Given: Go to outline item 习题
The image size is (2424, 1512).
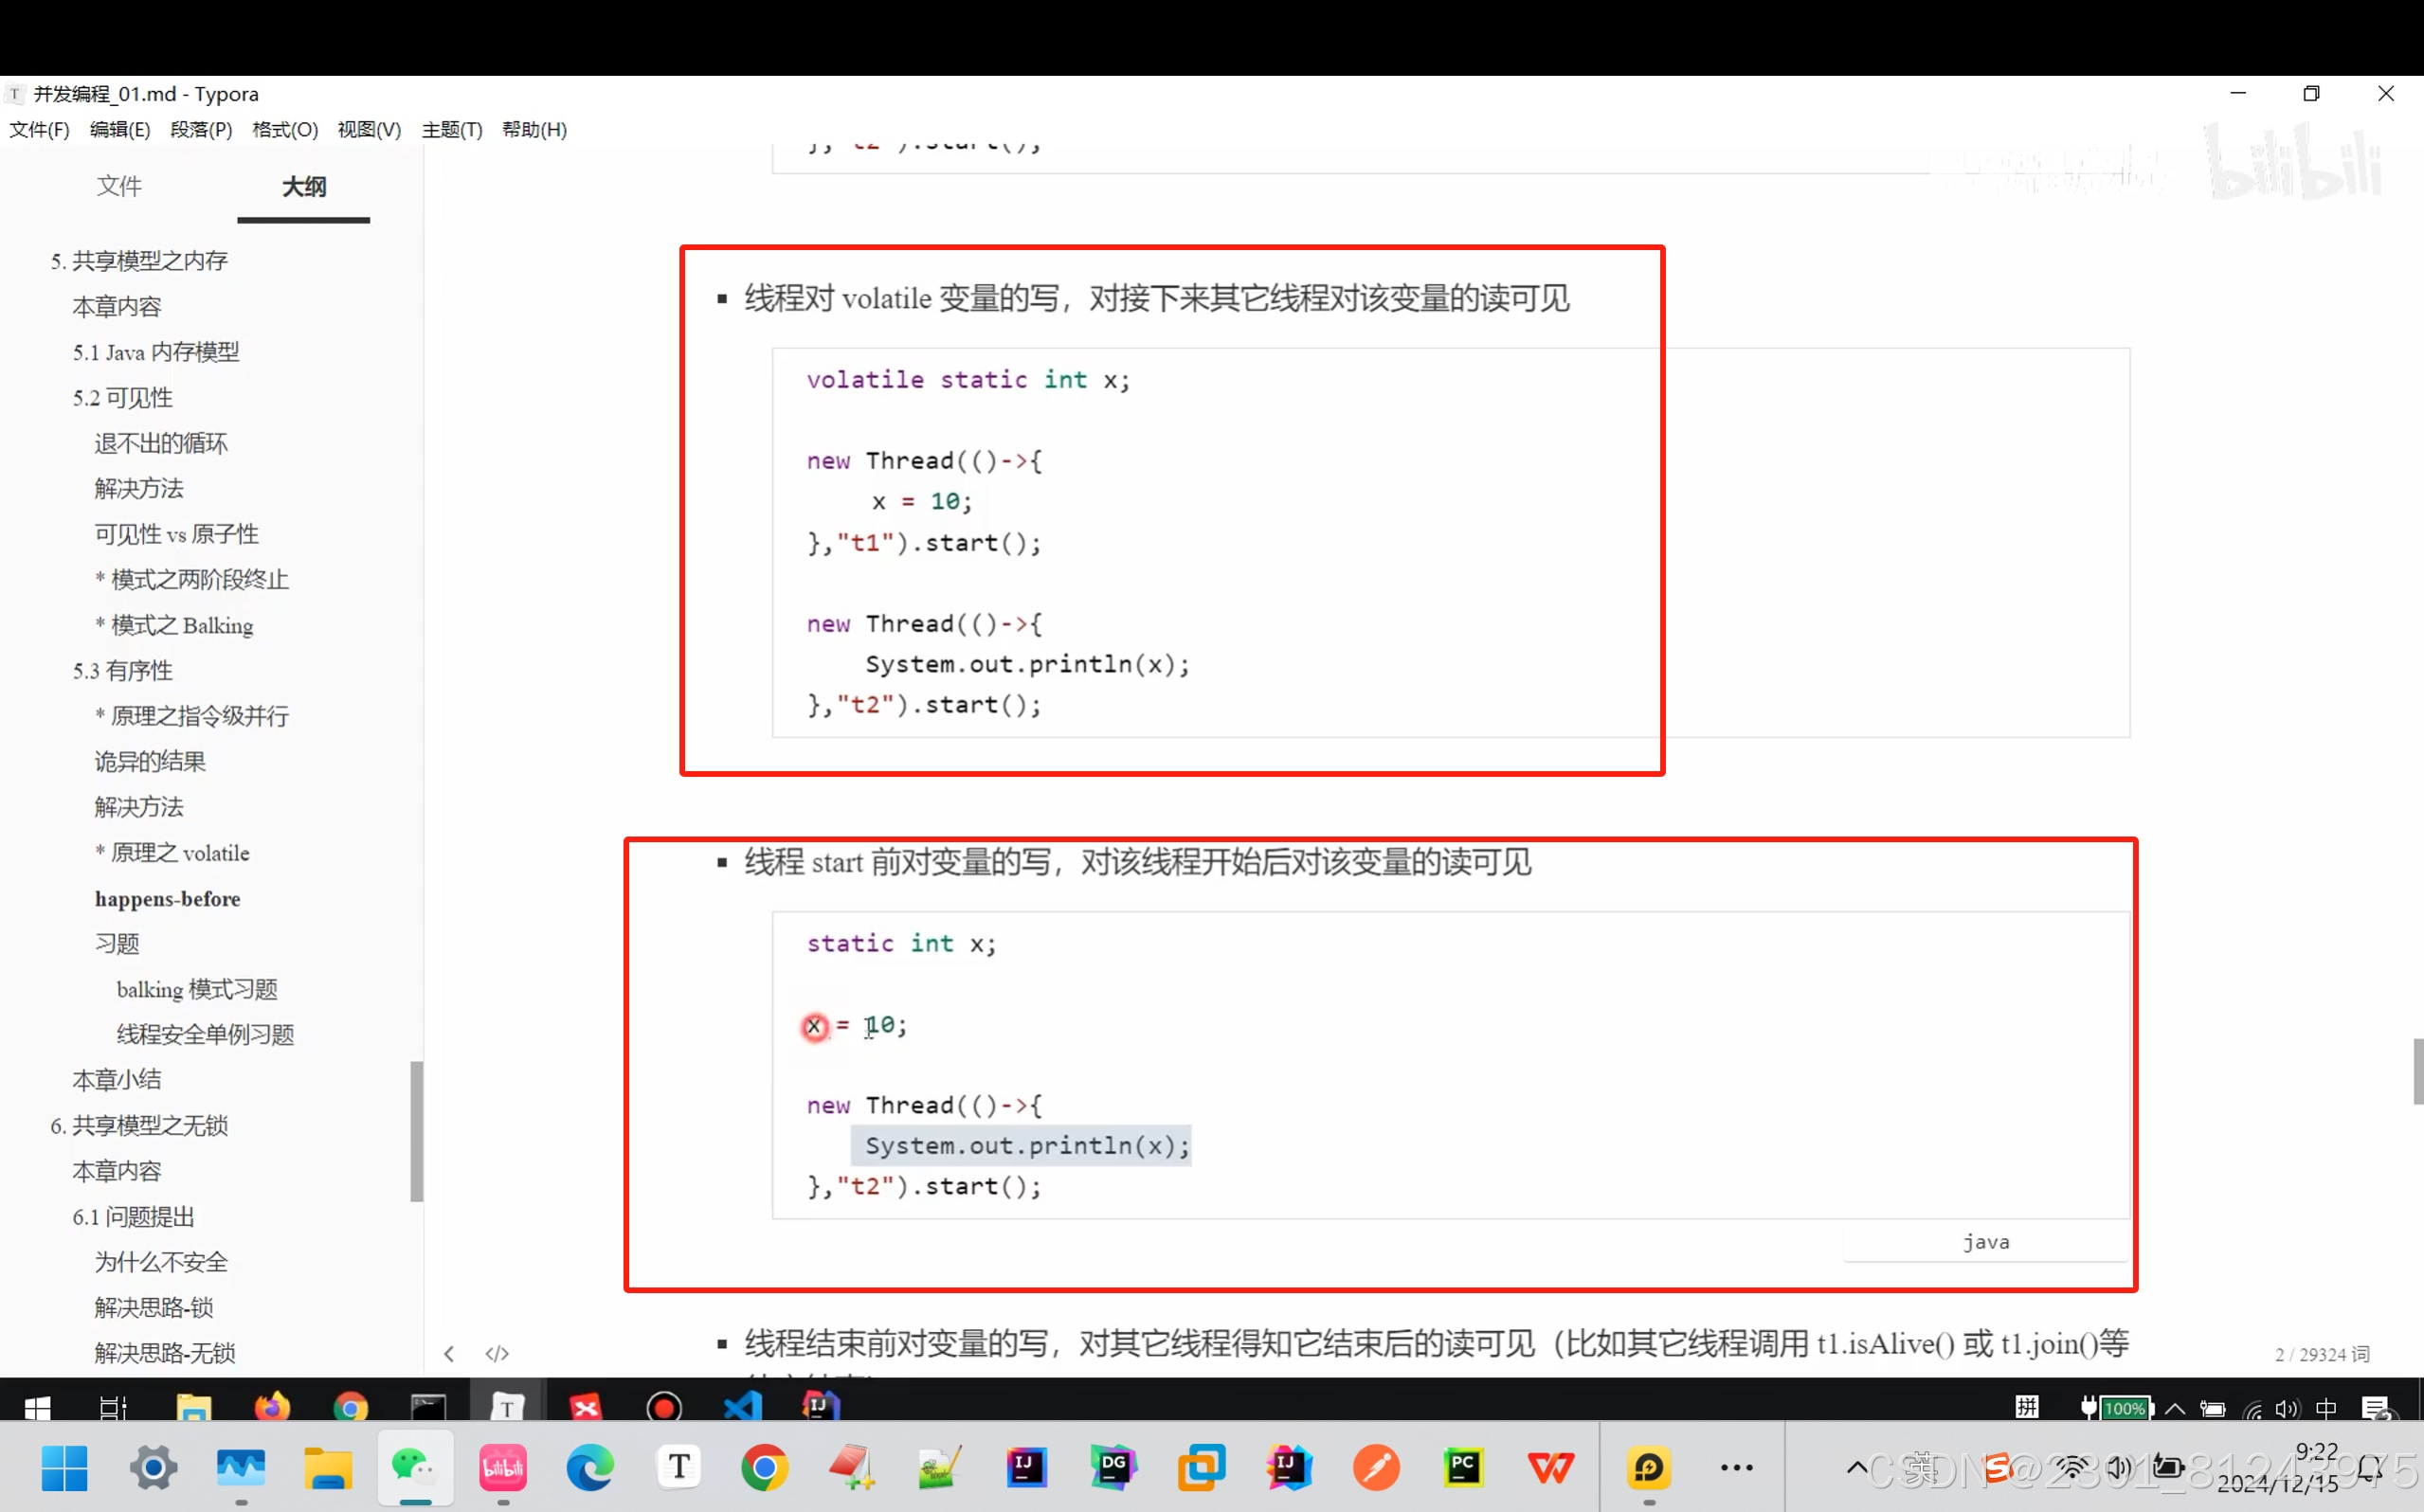Looking at the screenshot, I should pyautogui.click(x=117, y=944).
